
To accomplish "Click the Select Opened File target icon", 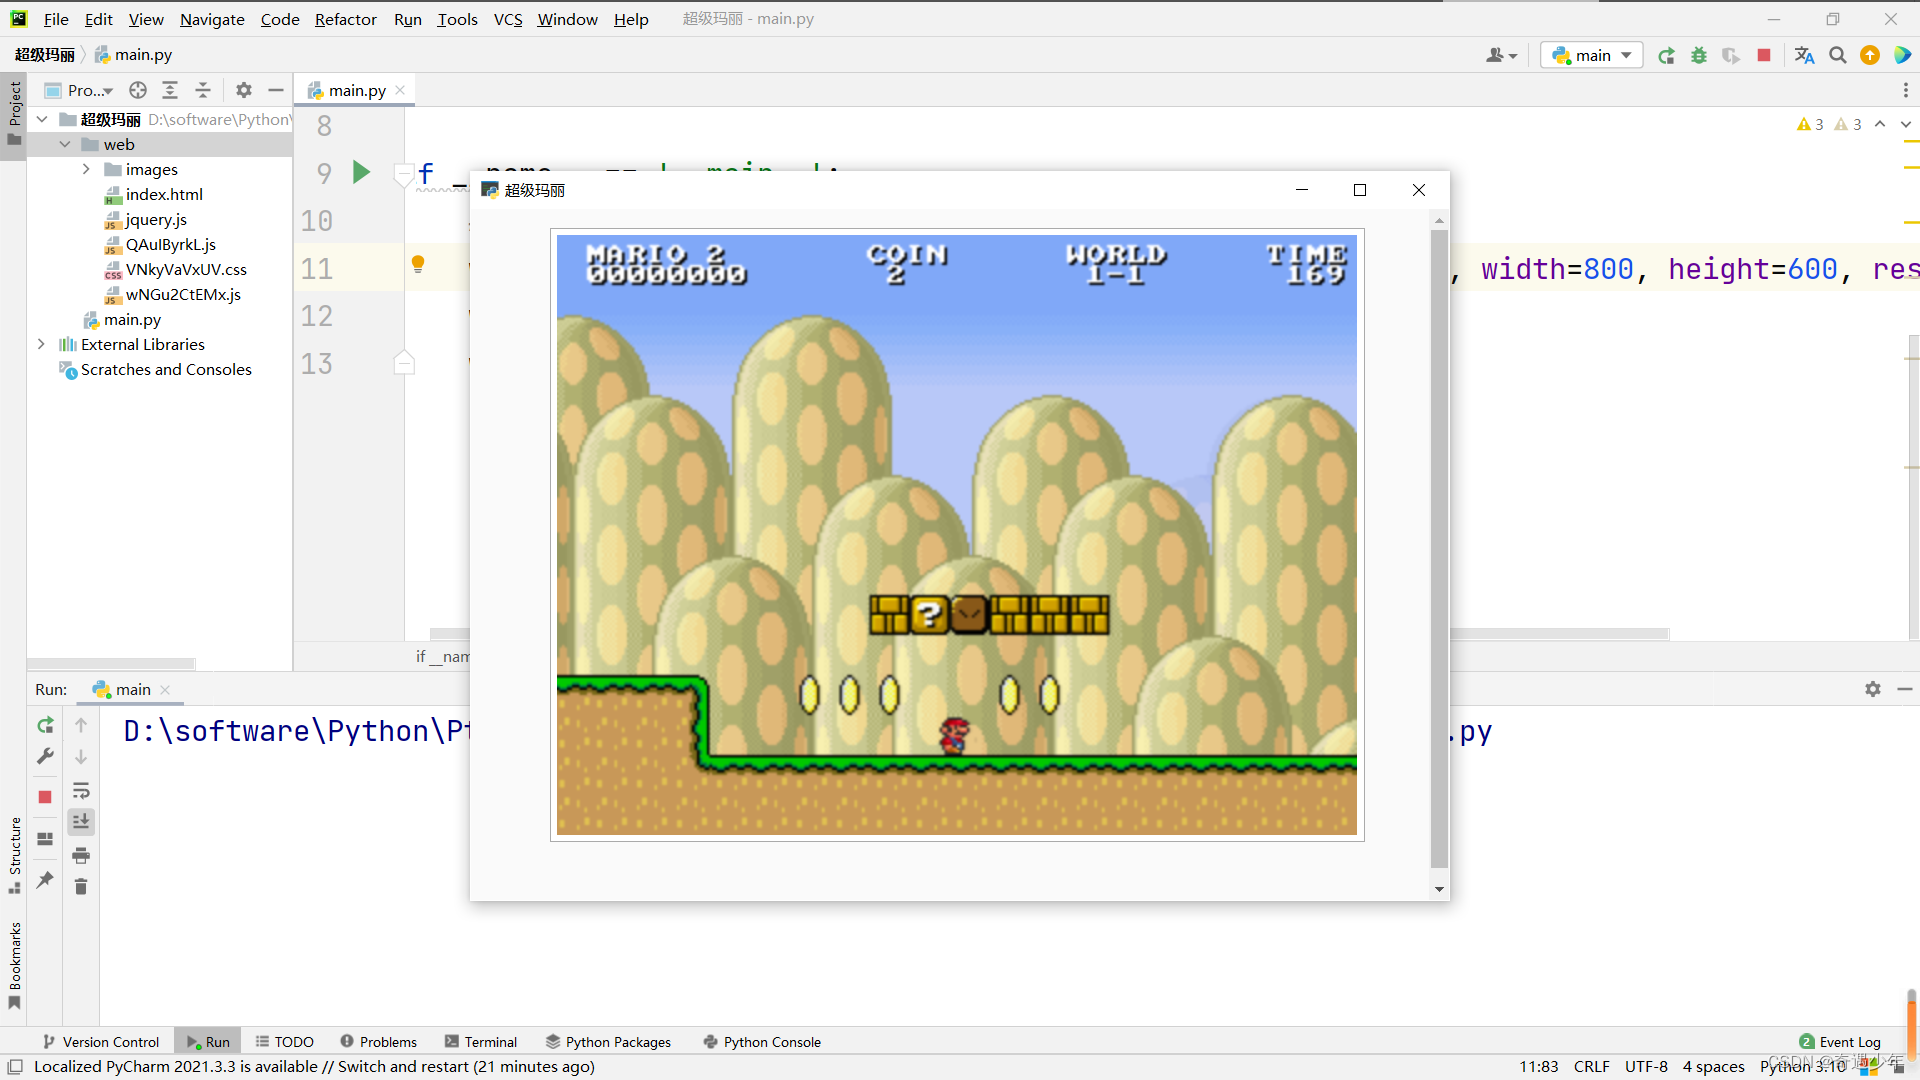I will [x=138, y=90].
